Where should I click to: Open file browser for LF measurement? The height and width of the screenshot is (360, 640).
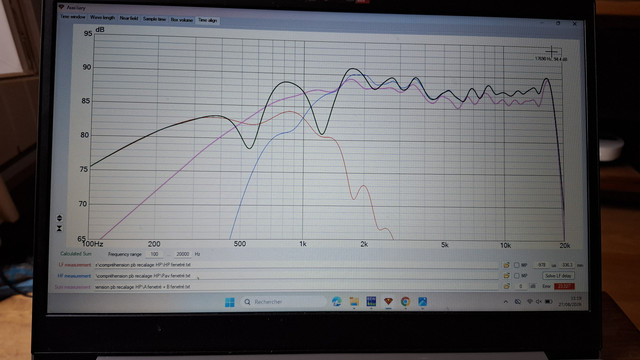[507, 265]
